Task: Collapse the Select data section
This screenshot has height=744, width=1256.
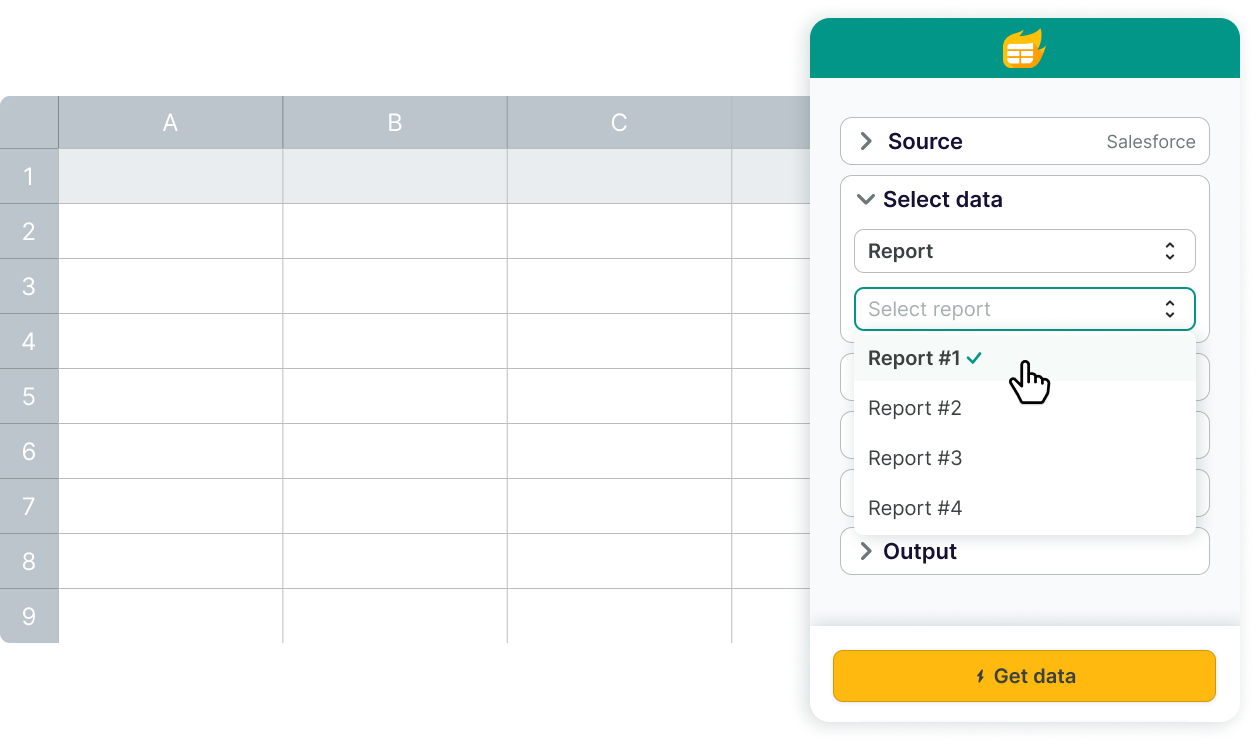Action: click(866, 200)
